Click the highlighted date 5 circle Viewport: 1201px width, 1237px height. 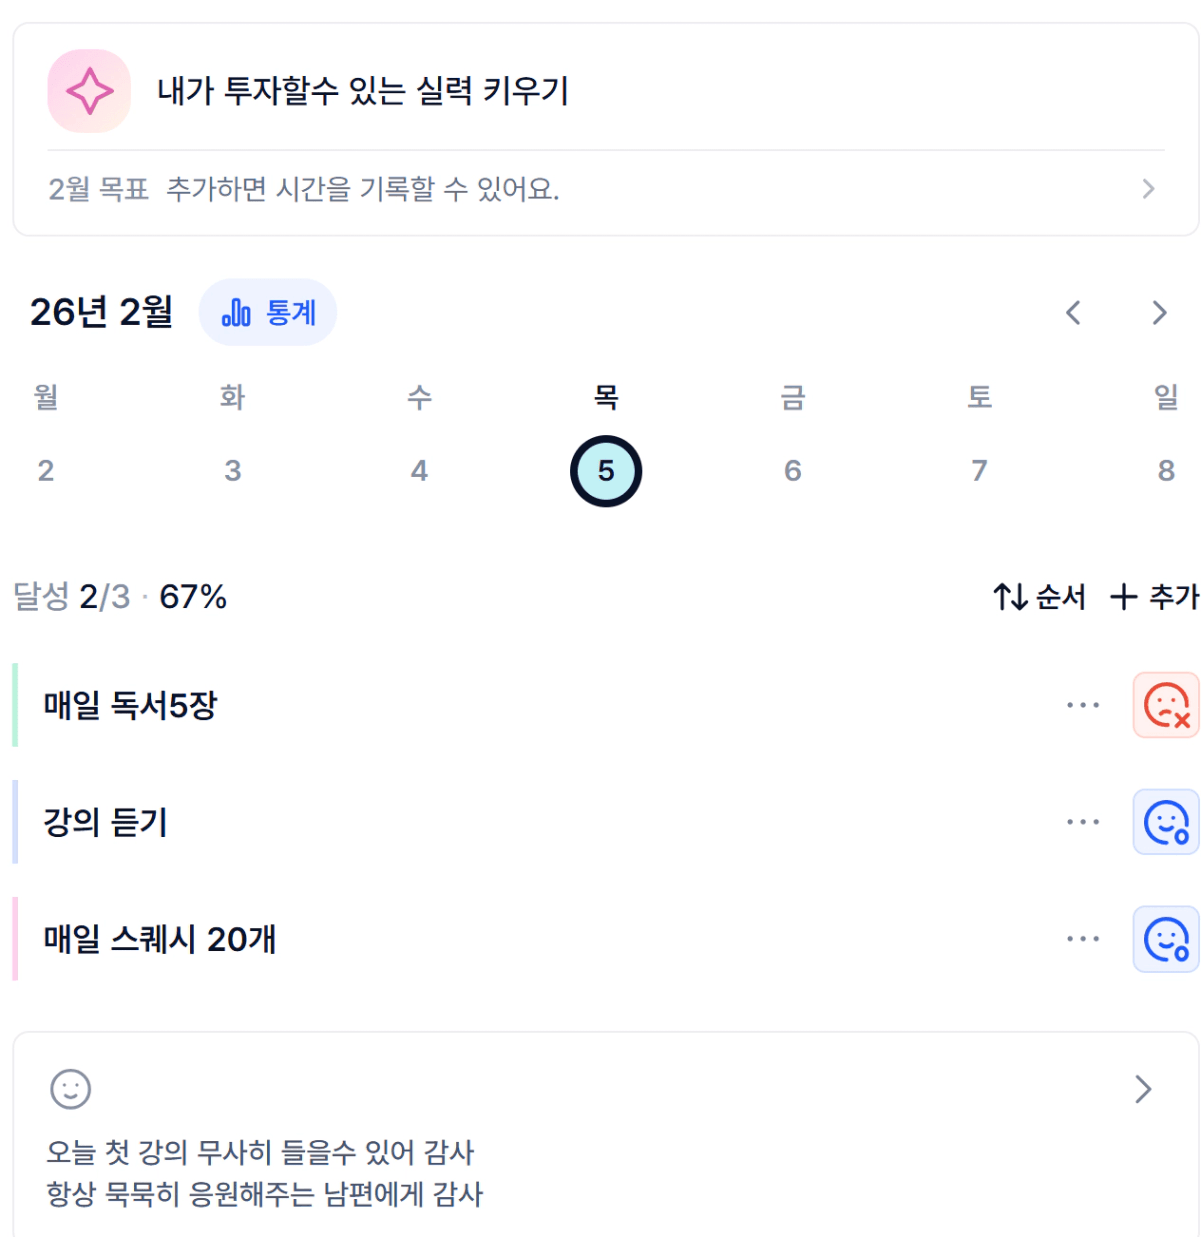606,471
